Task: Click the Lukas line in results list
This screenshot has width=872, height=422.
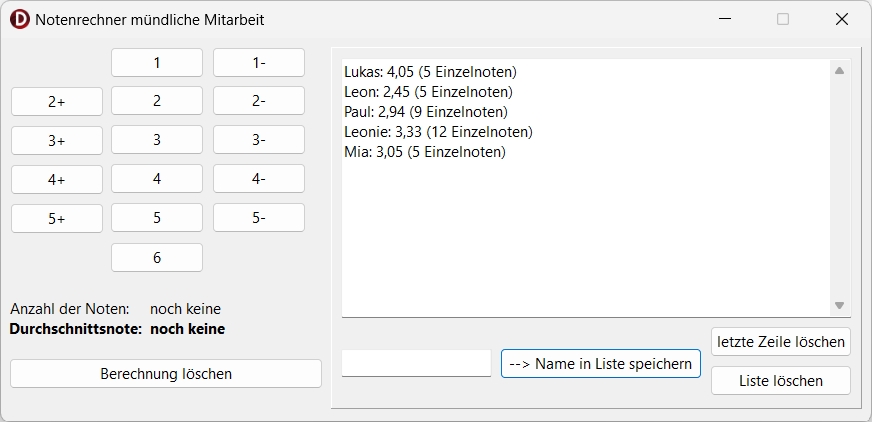Action: pos(430,72)
